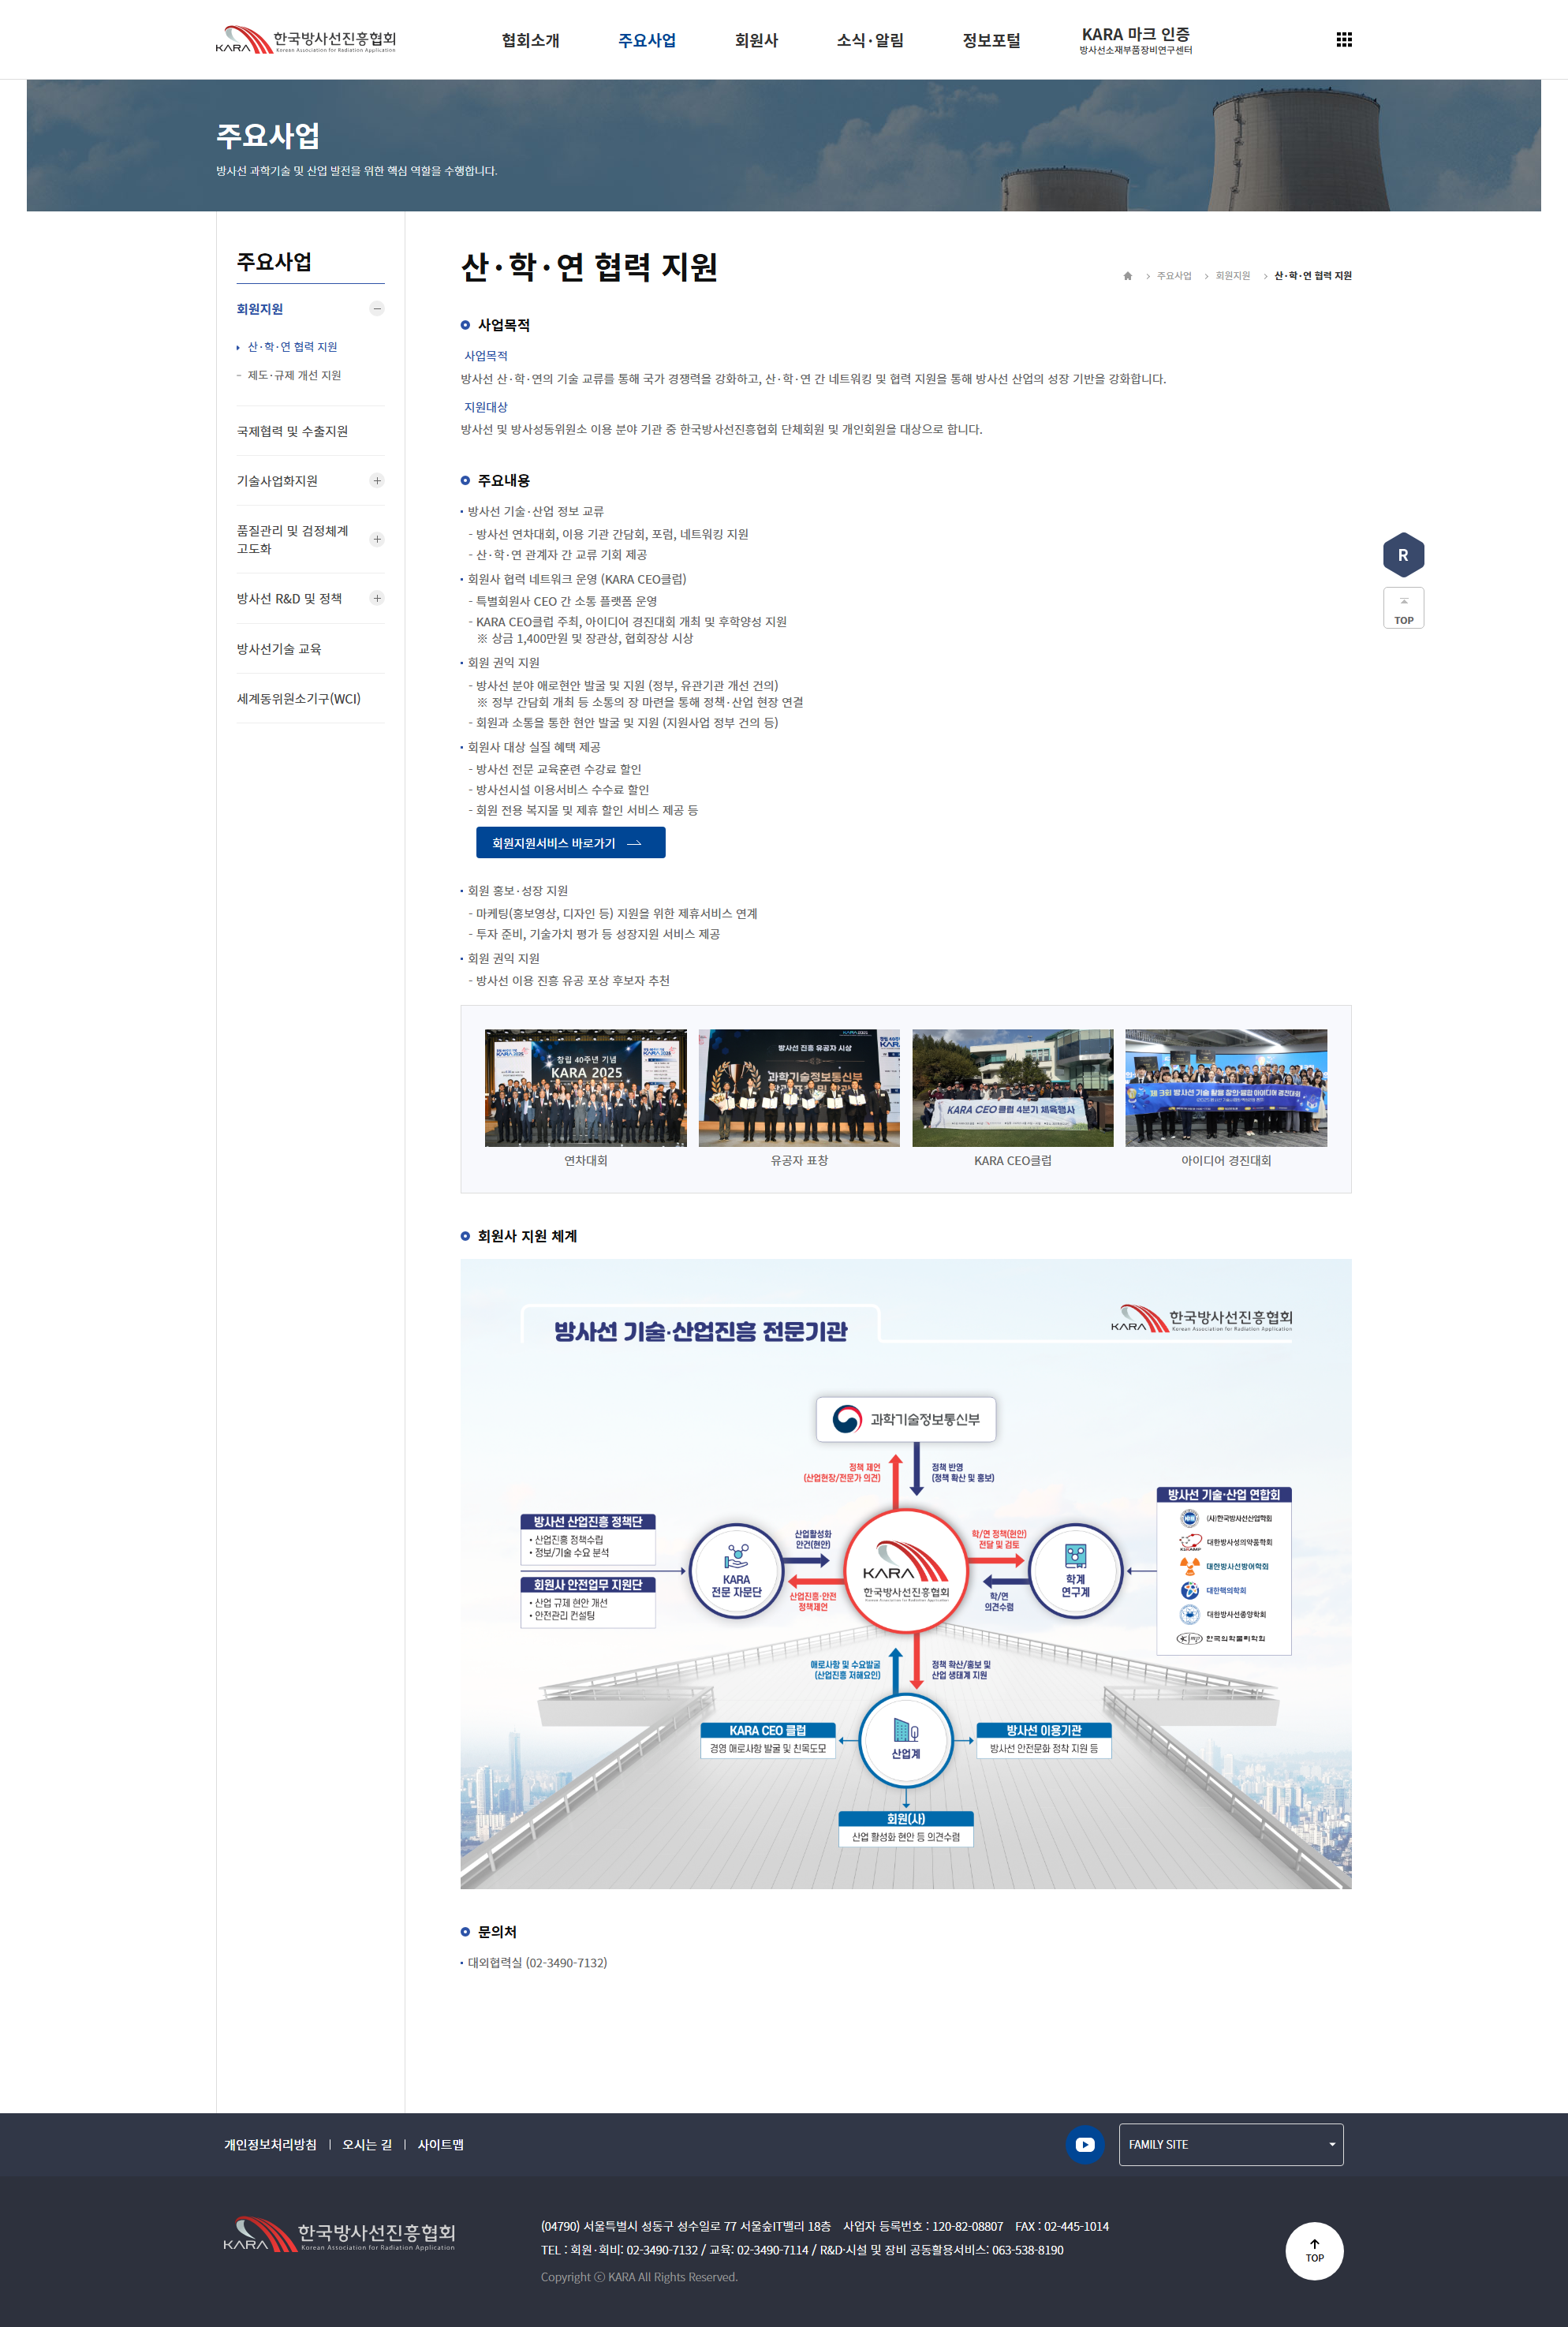Open the 연차대회 photo thumbnail

pos(585,1088)
